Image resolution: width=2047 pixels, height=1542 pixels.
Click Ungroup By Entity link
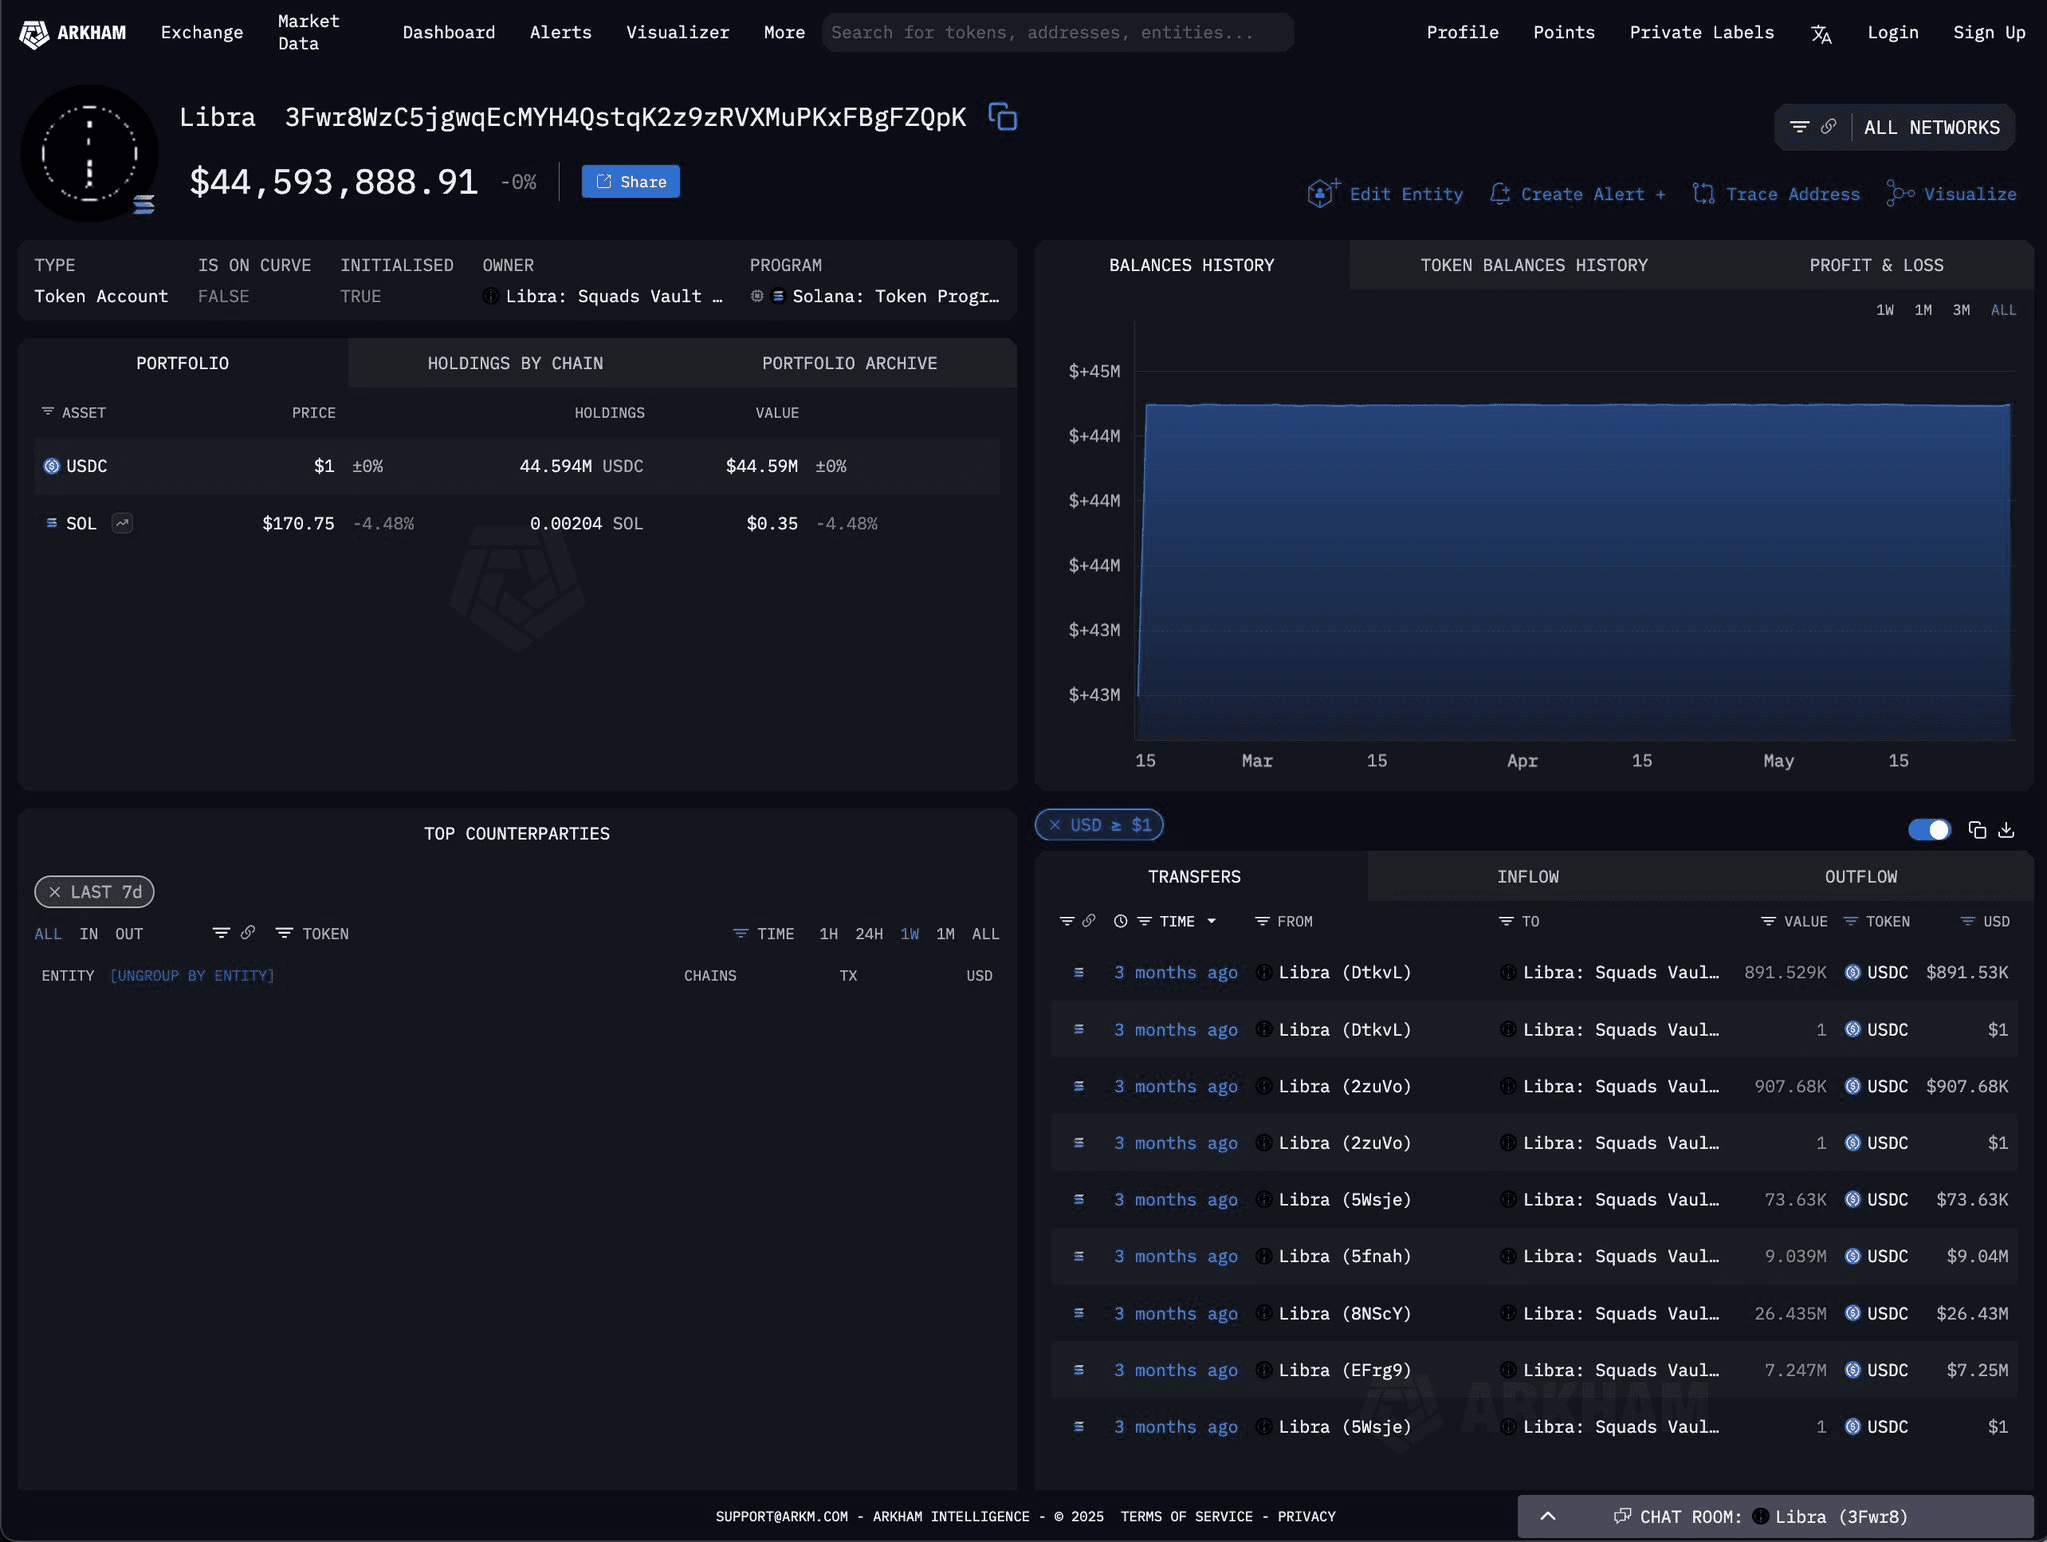click(x=192, y=976)
